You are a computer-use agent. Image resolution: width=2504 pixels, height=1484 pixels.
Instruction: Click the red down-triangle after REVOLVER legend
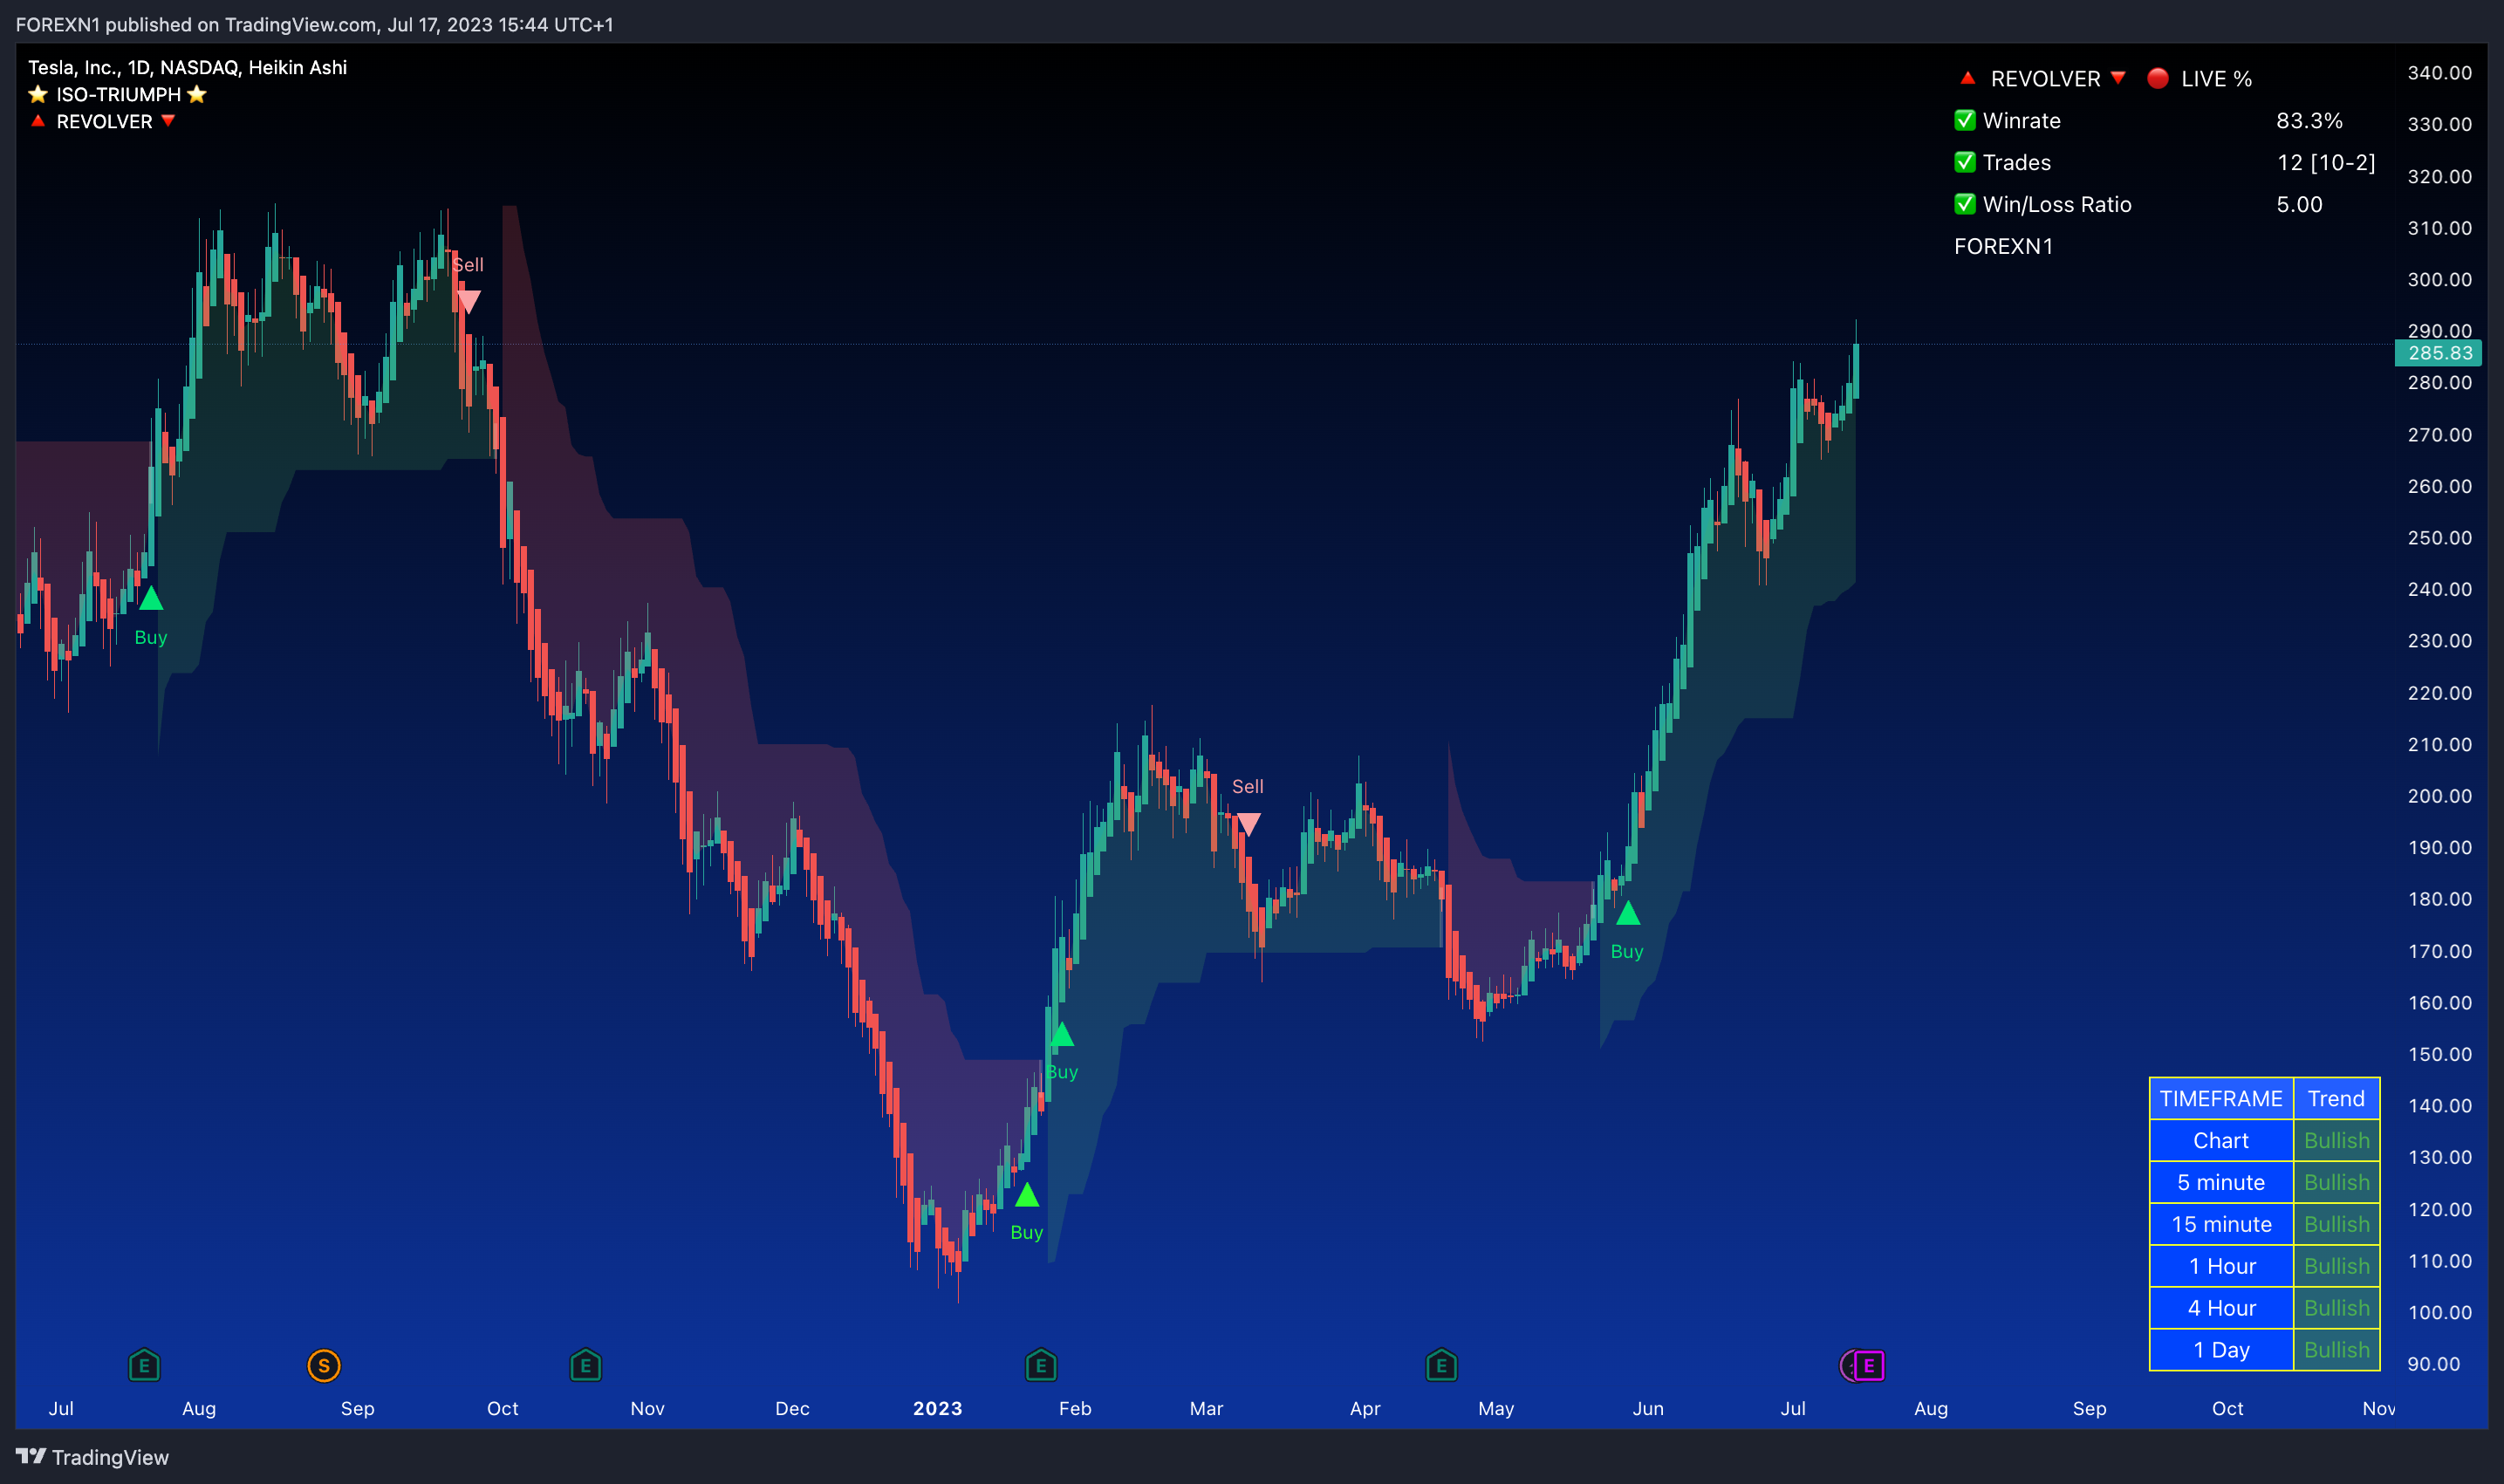168,120
